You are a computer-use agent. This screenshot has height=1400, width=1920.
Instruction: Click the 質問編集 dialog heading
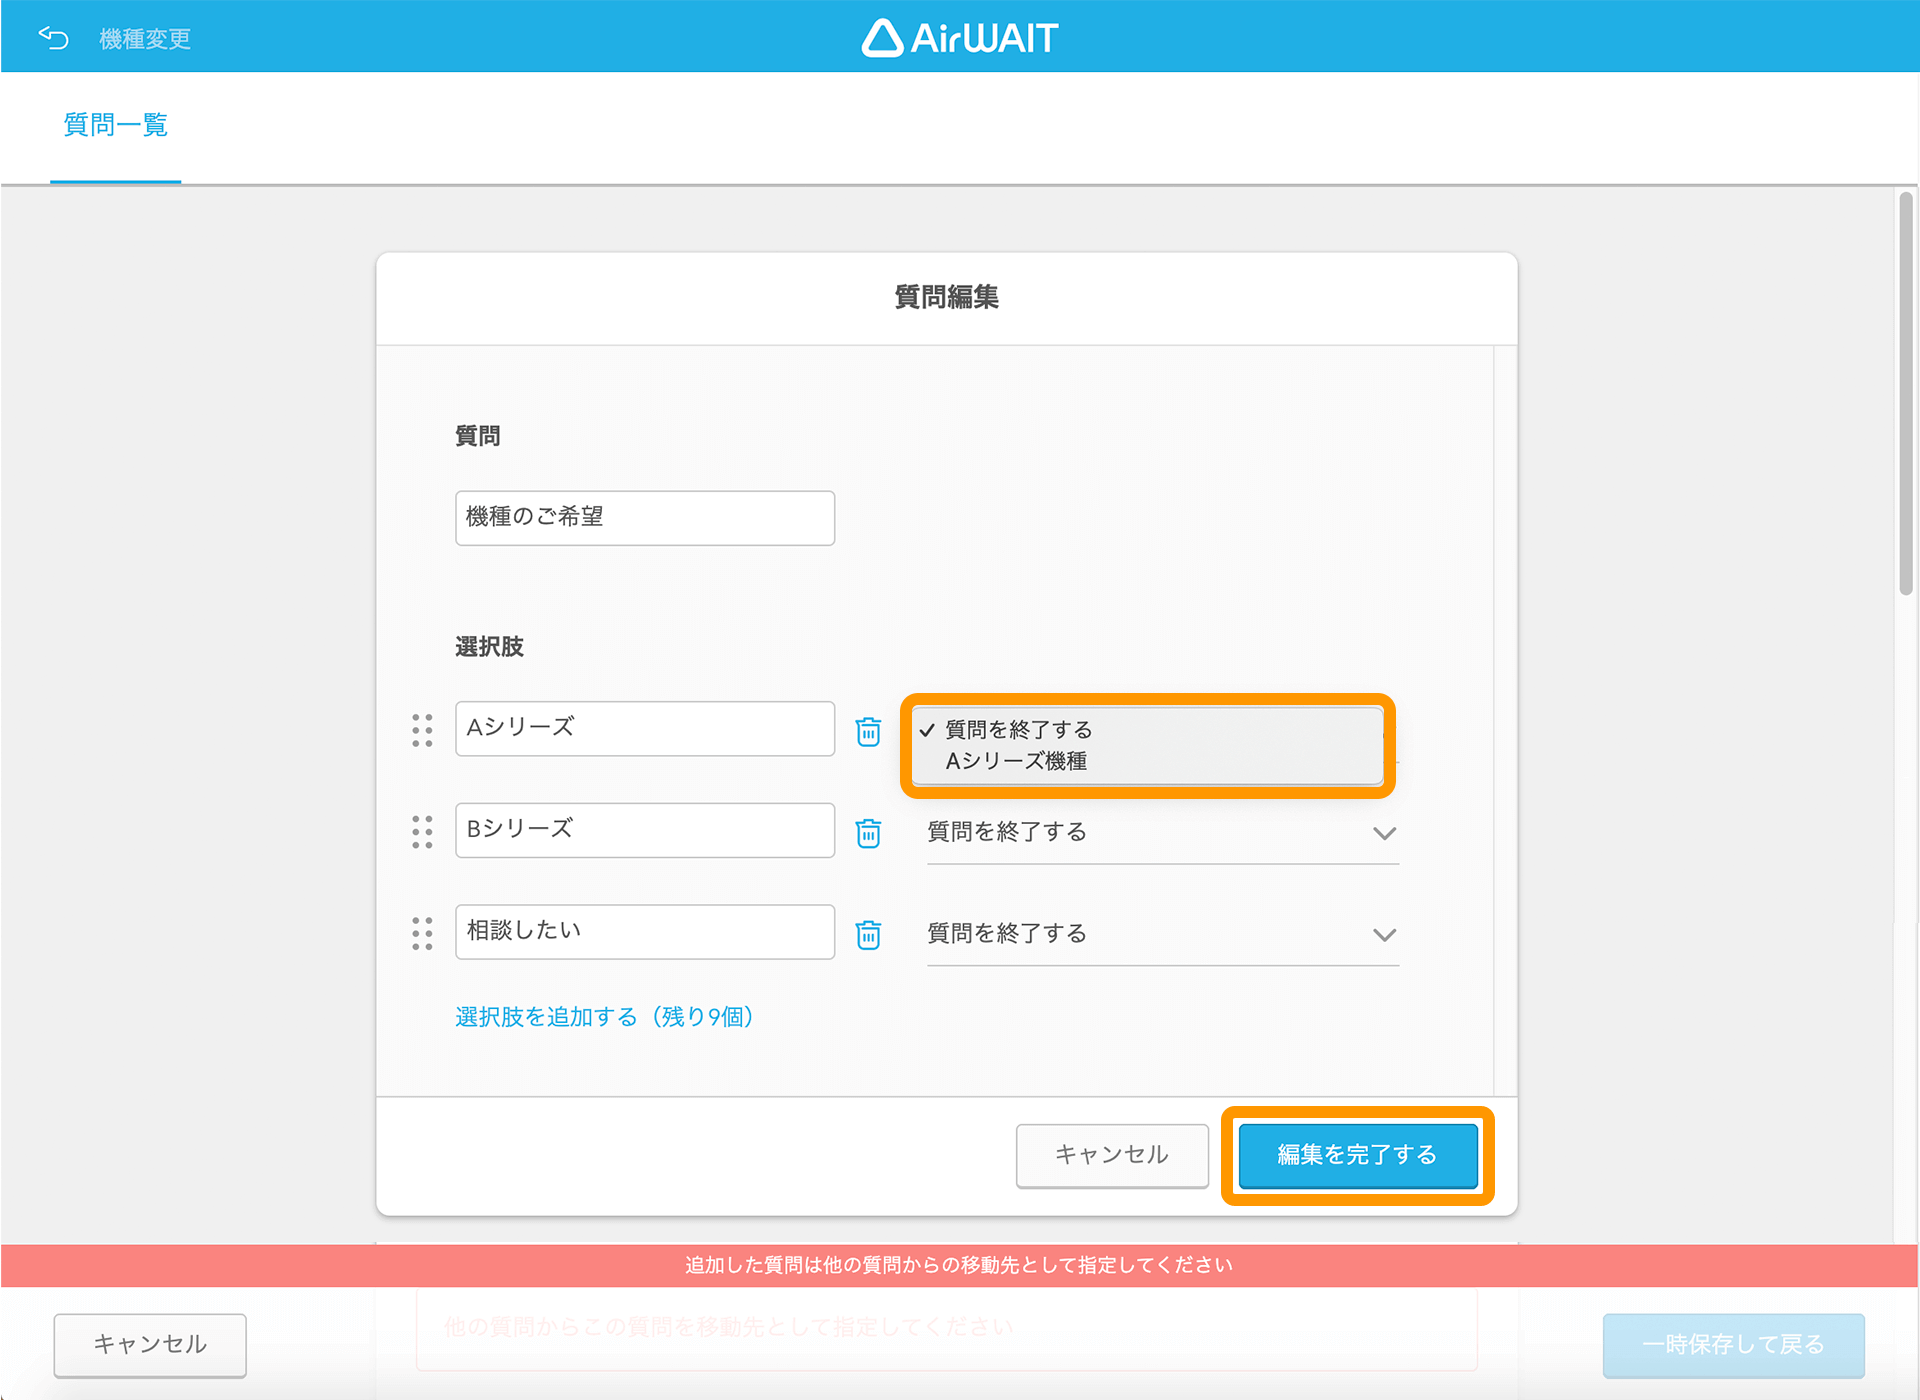click(946, 297)
